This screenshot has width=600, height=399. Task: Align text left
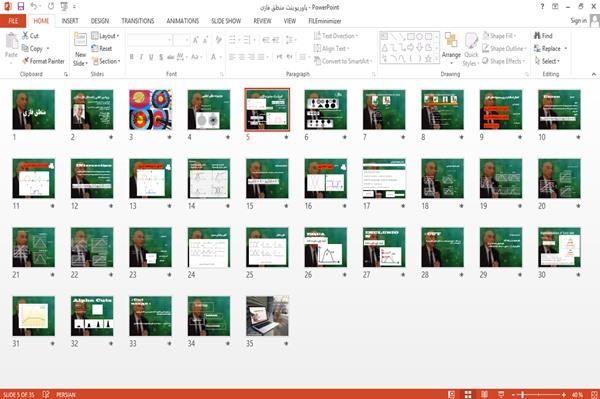tap(232, 57)
